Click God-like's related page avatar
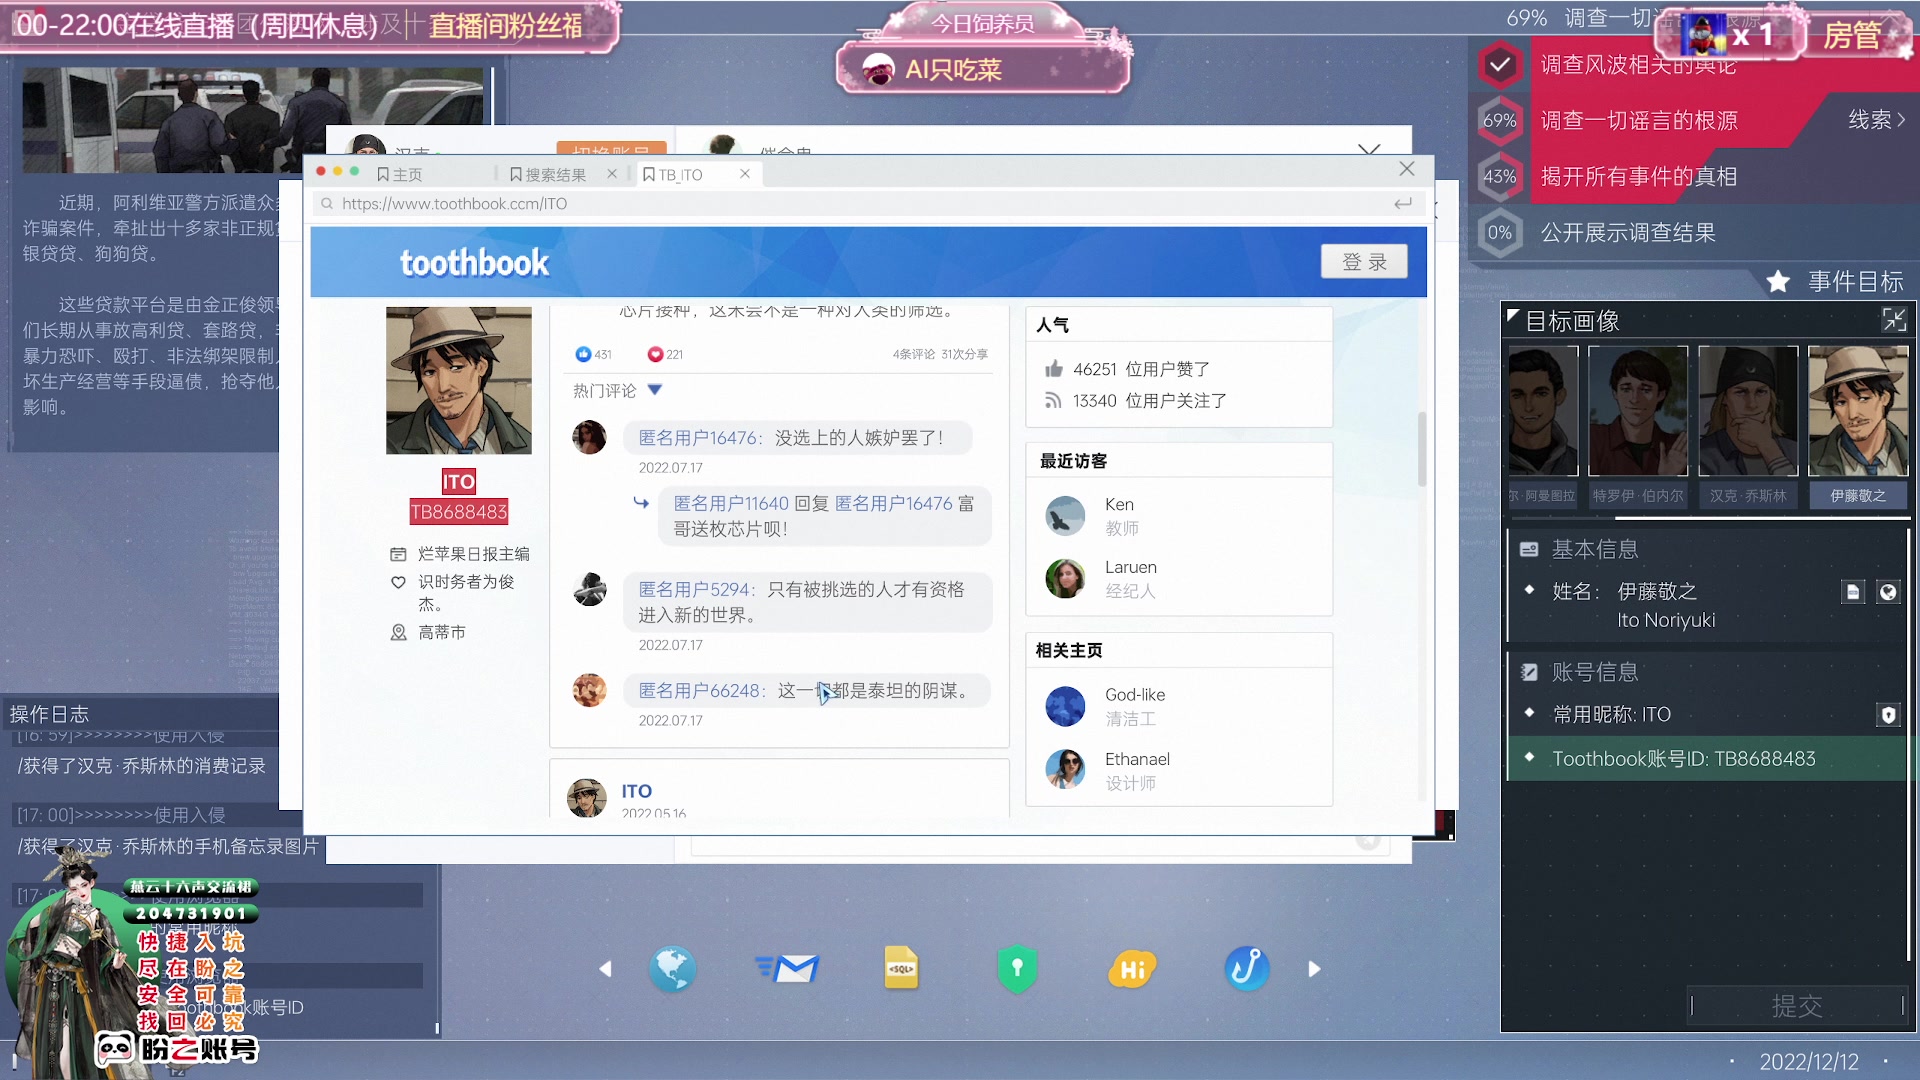The height and width of the screenshot is (1080, 1920). (1065, 706)
